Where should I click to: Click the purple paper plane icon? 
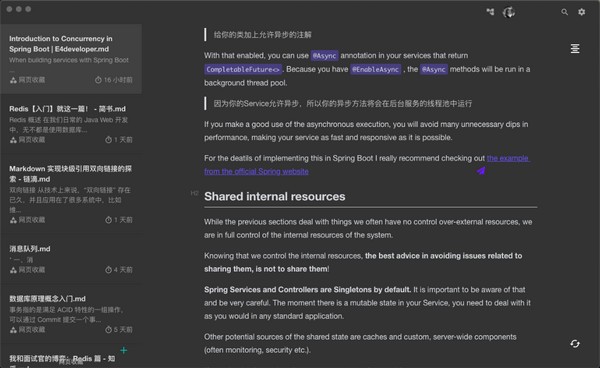coord(481,171)
